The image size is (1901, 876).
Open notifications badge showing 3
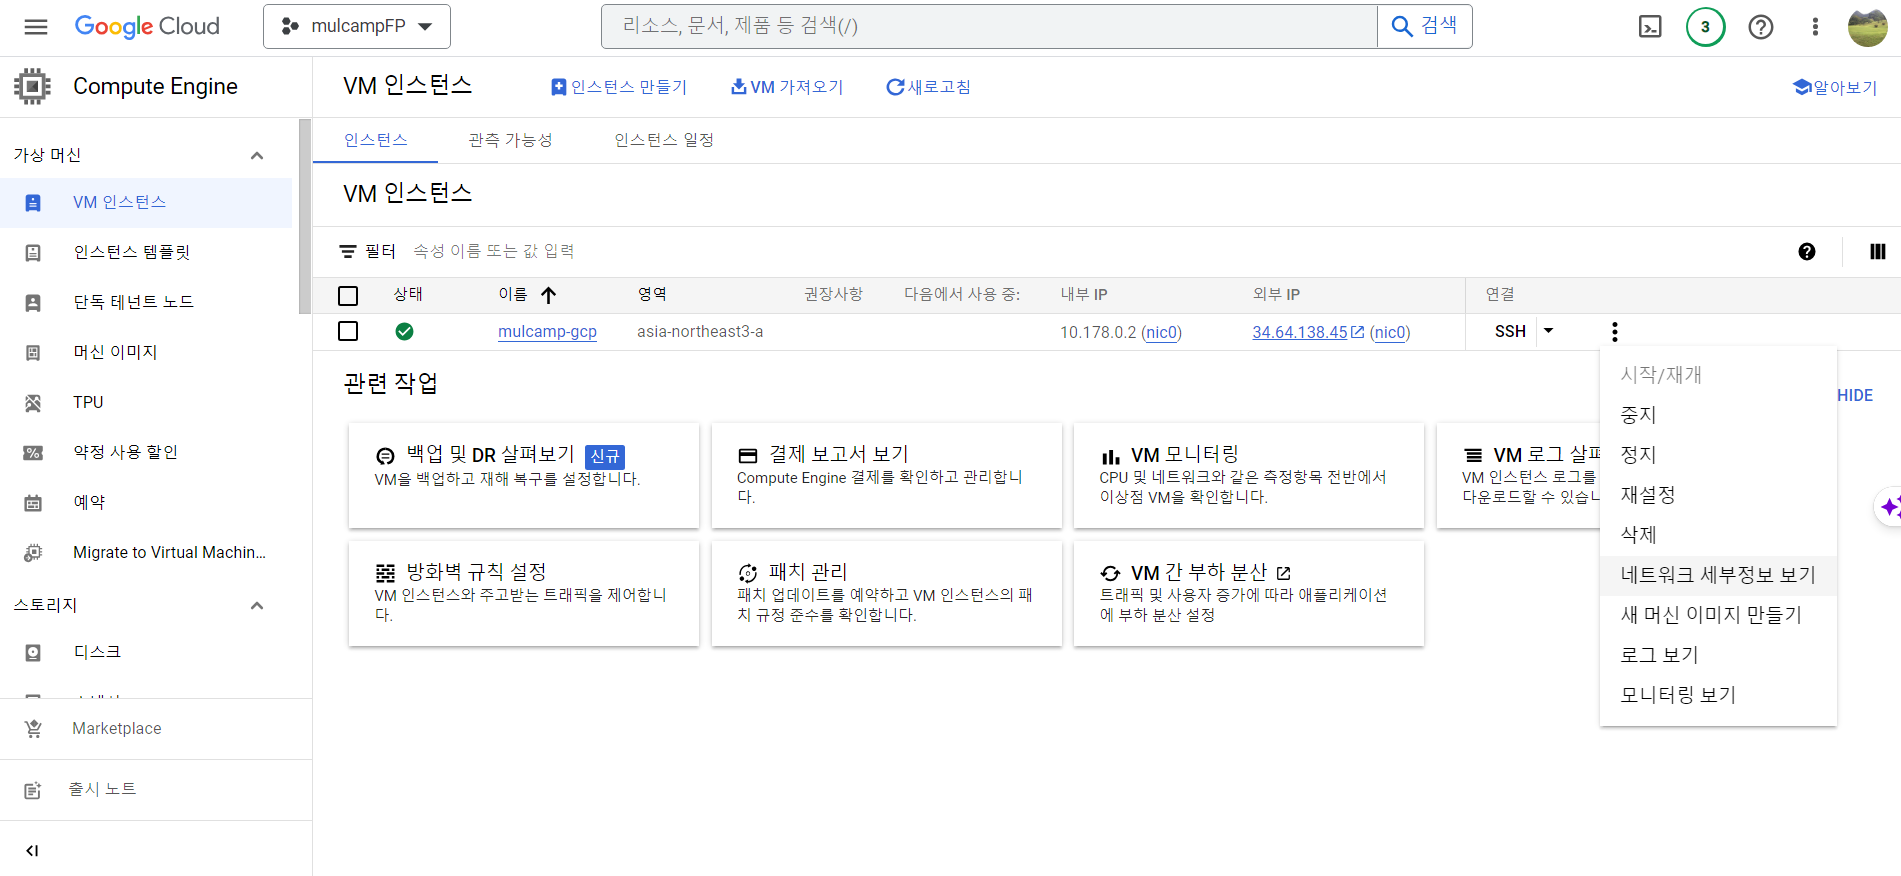1706,27
